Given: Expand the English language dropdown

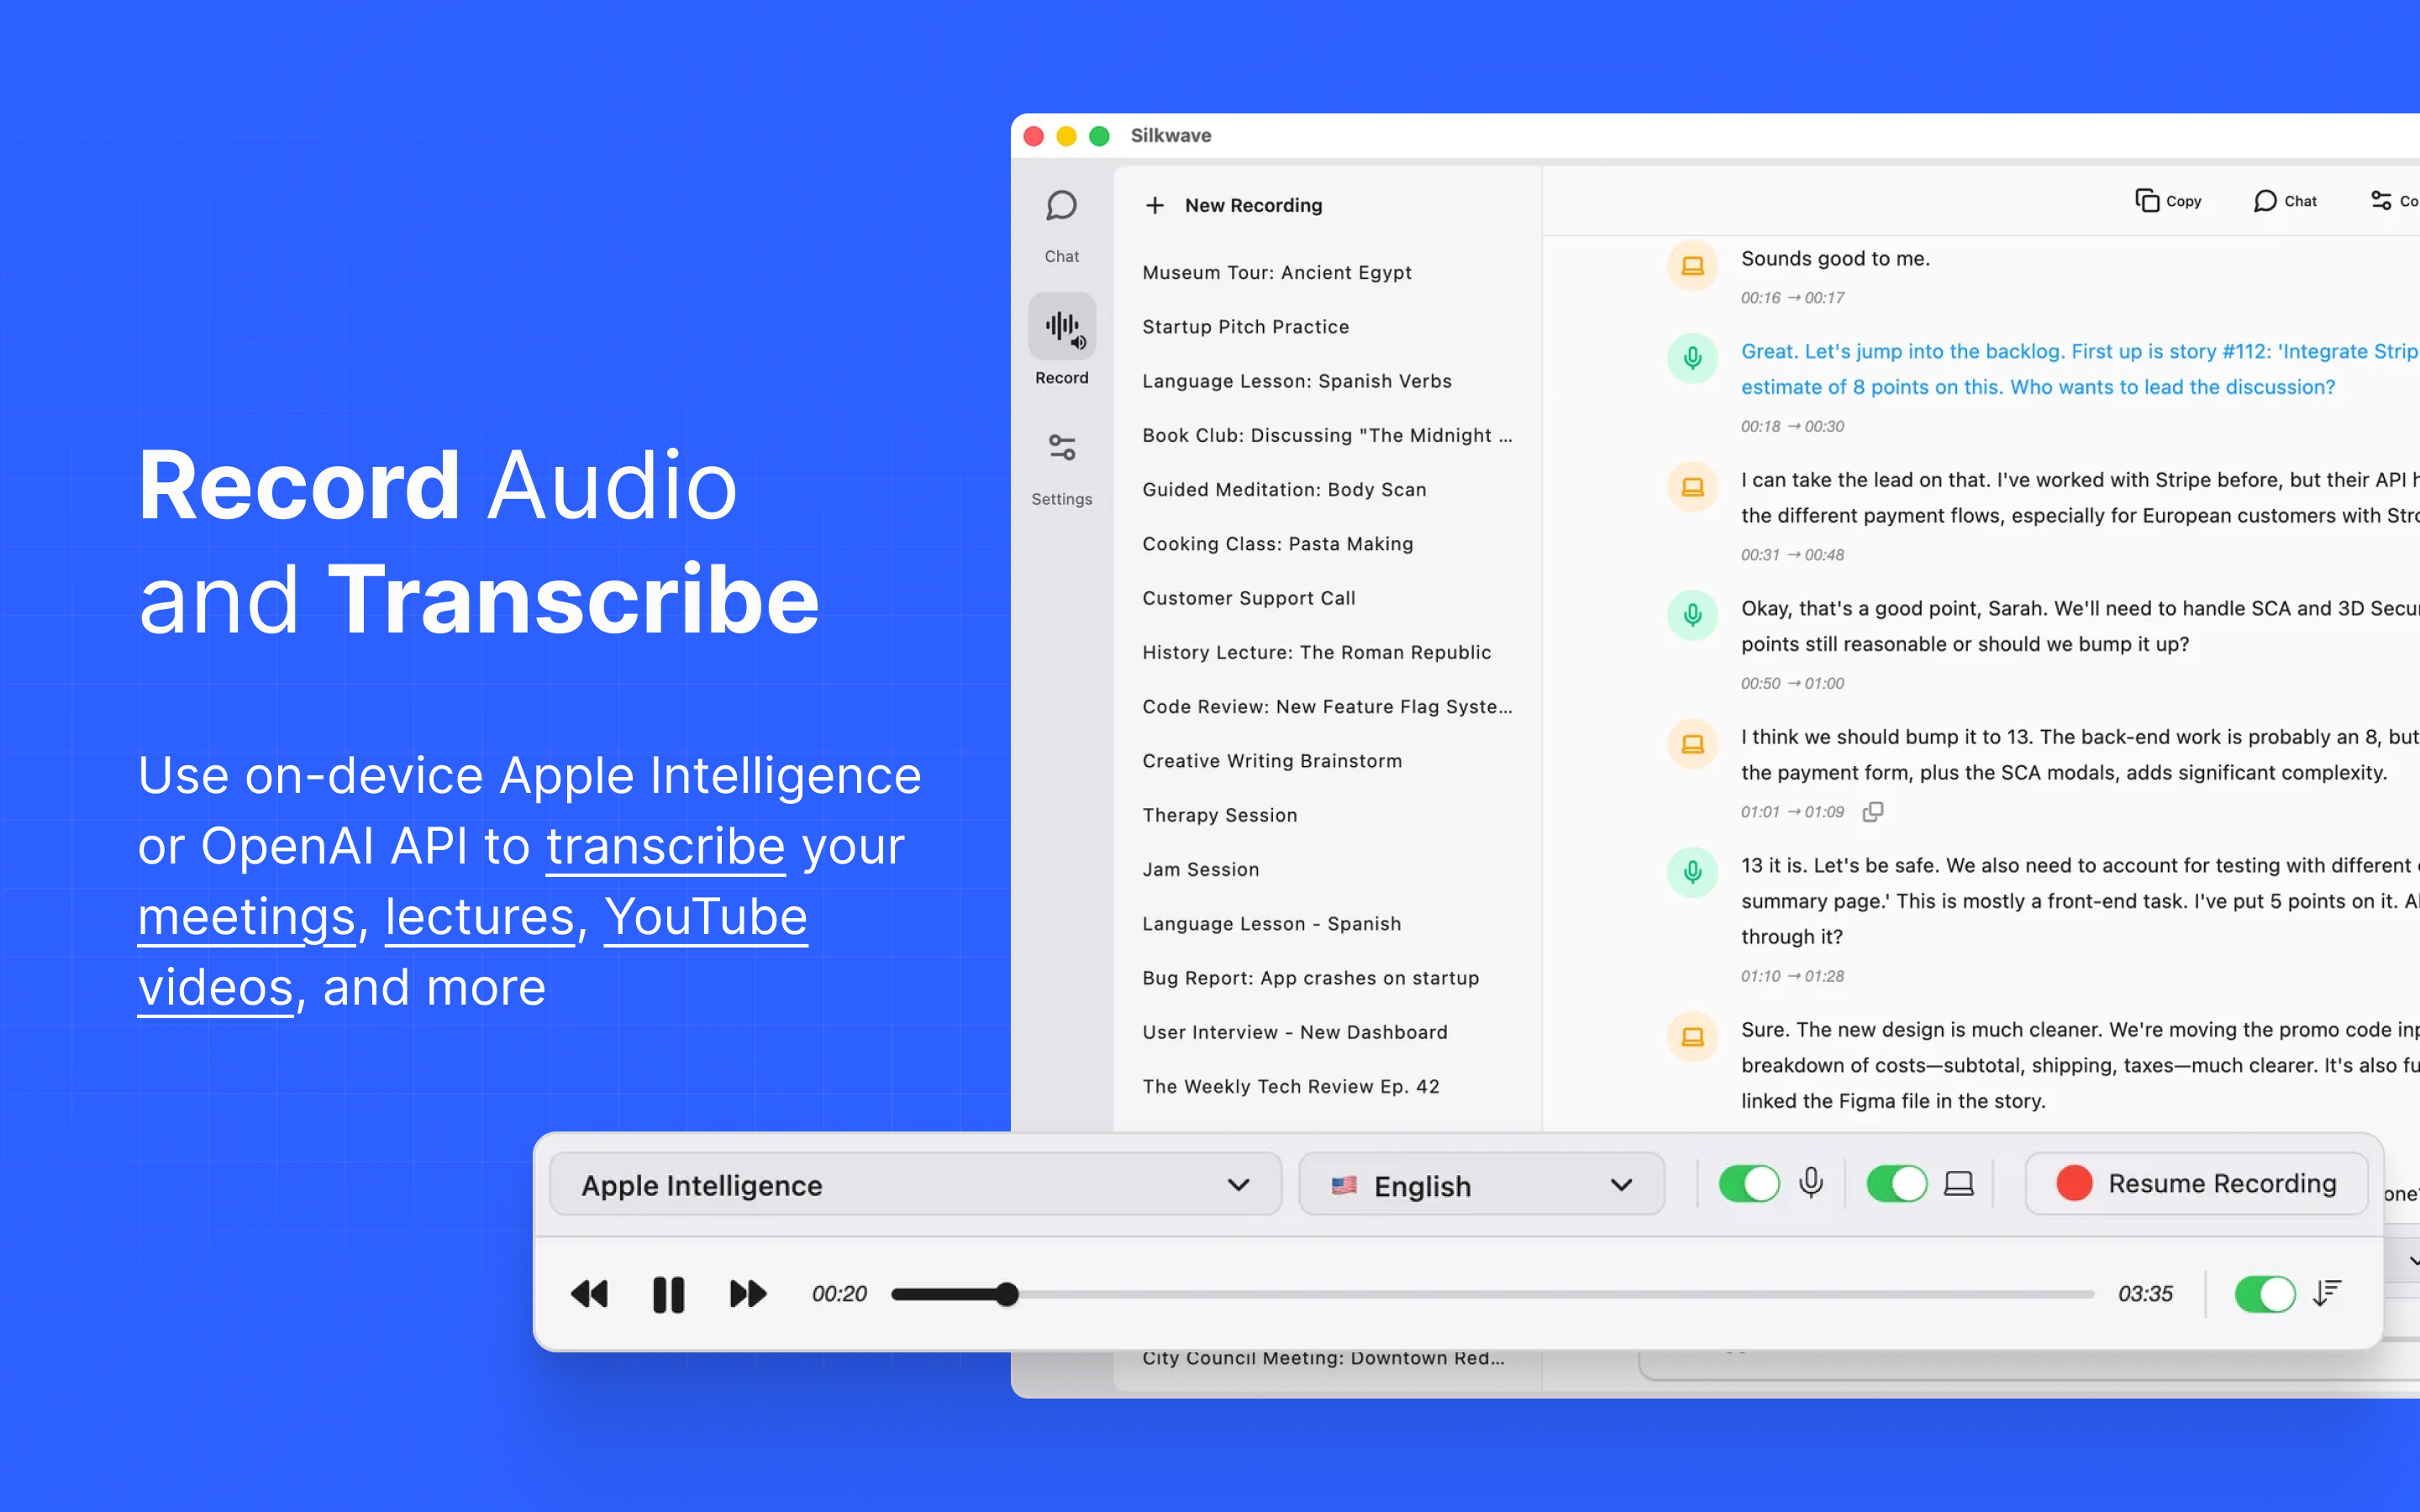Looking at the screenshot, I should click(x=1481, y=1185).
